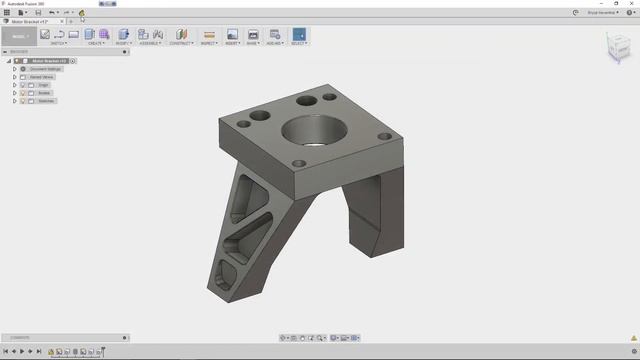Screen dimensions: 640x360
Task: Click the Construct plane icon
Action: pyautogui.click(x=182, y=34)
